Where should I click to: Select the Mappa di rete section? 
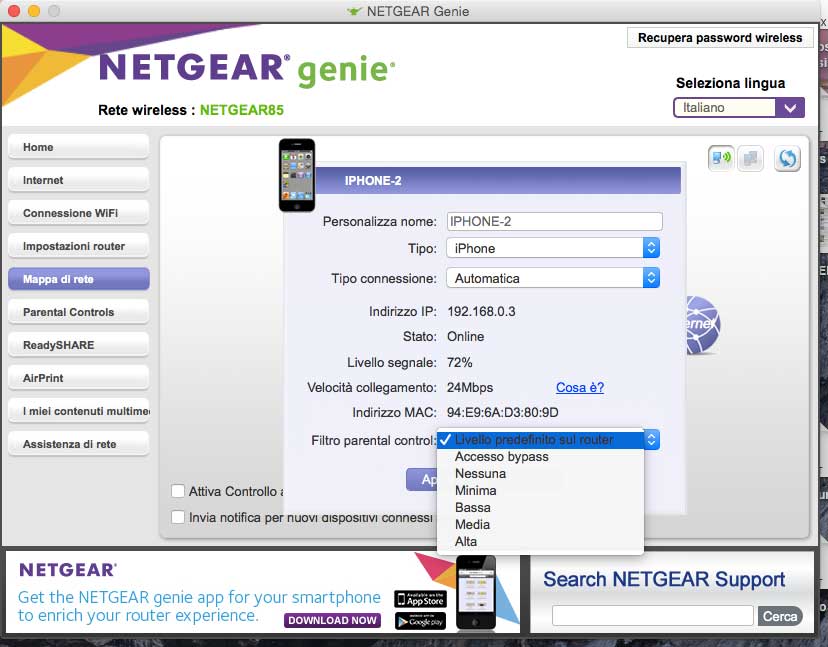point(79,279)
